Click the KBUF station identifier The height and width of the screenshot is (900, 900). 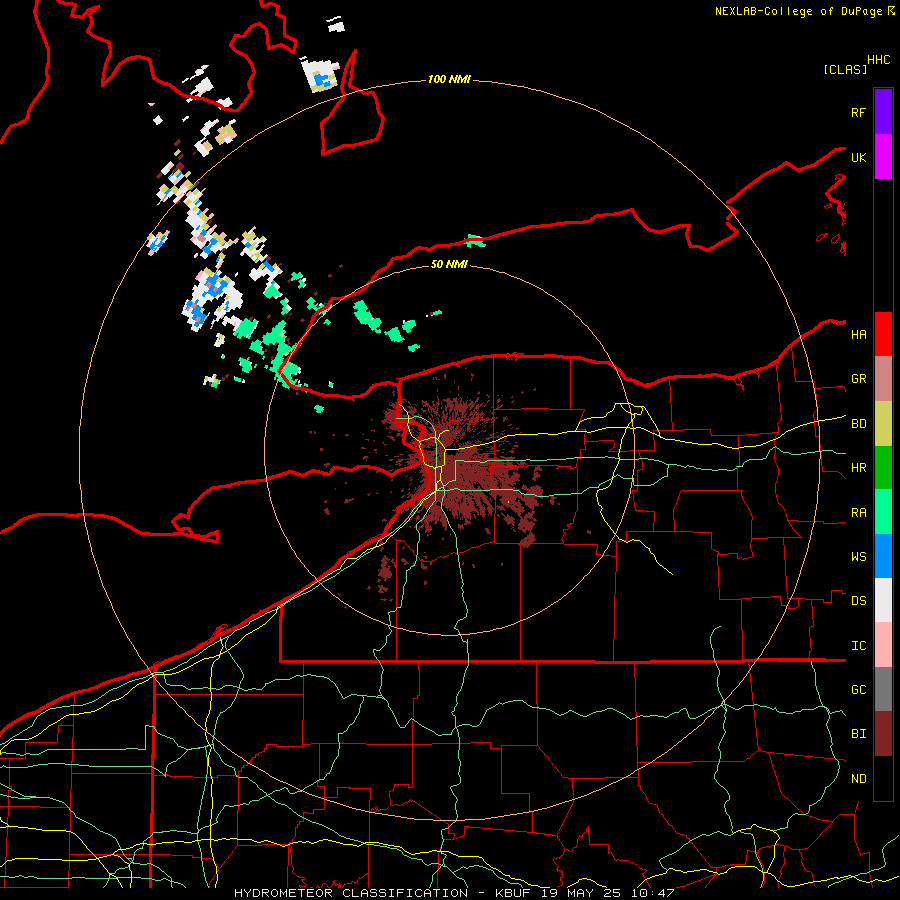(511, 893)
